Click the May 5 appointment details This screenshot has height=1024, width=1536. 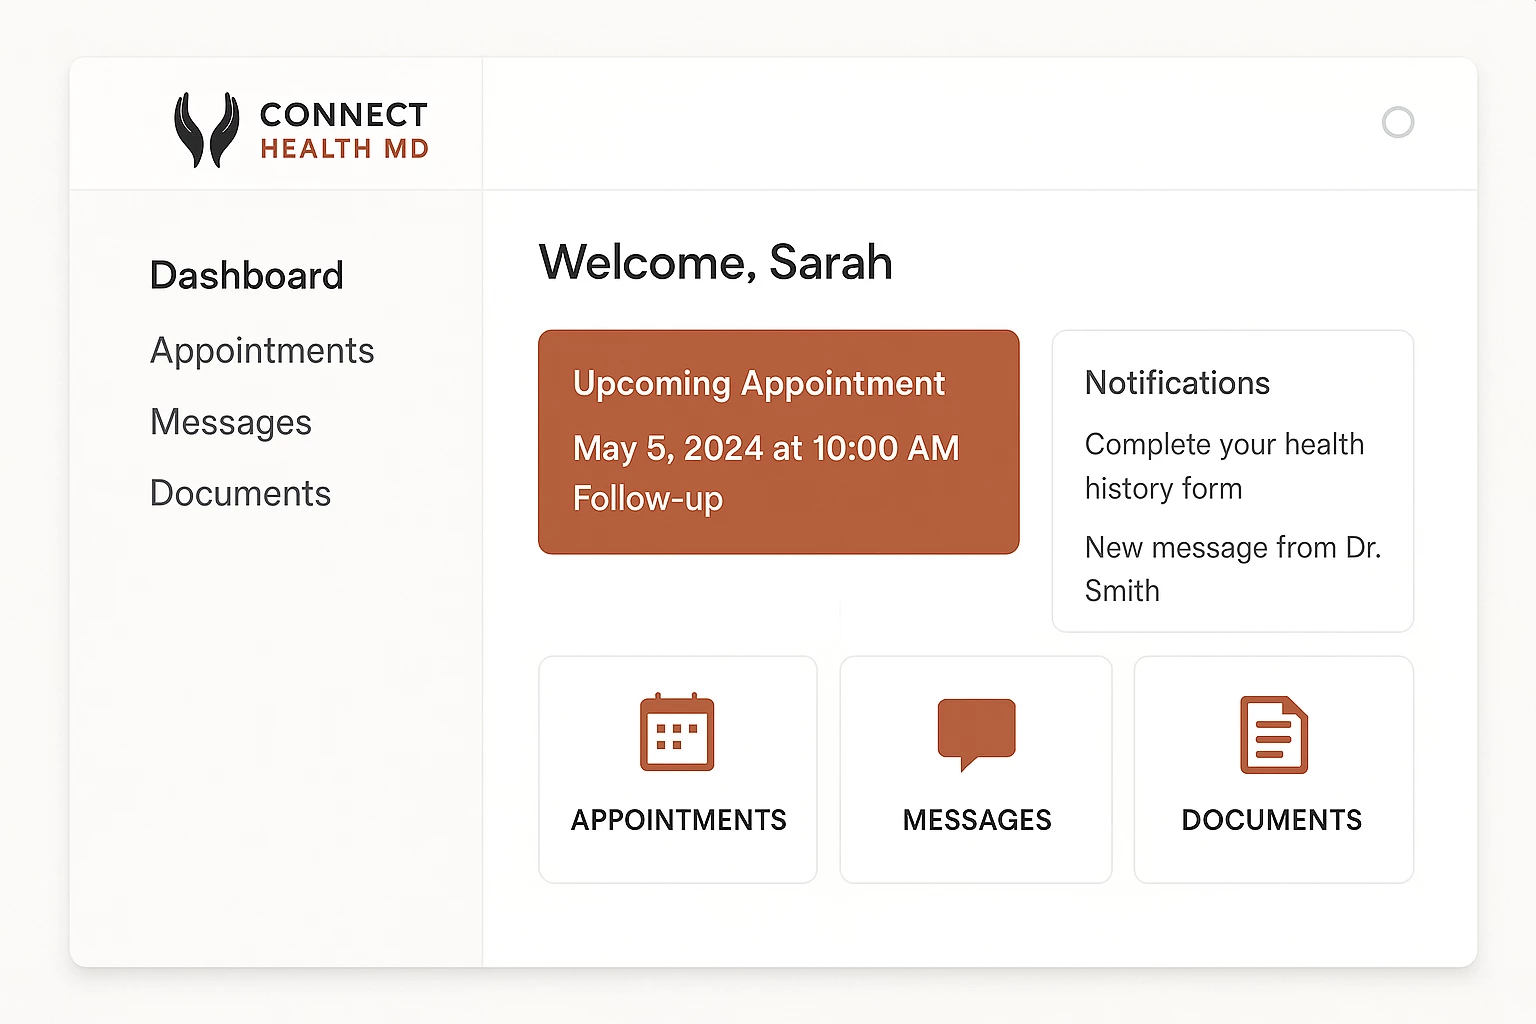click(765, 448)
